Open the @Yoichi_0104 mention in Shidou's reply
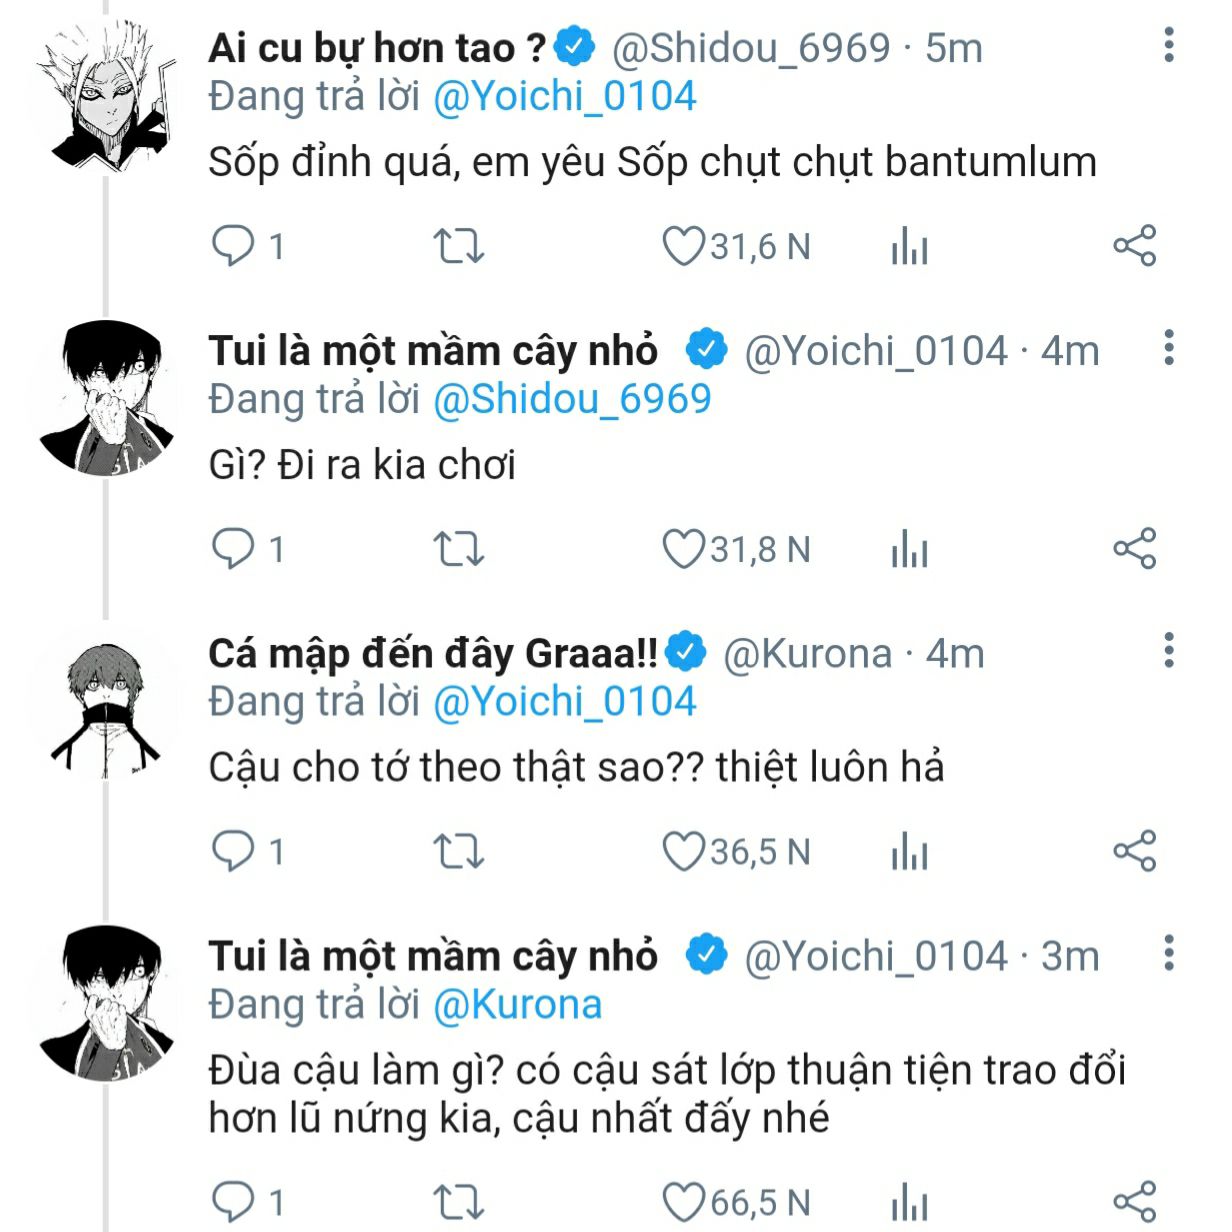The width and height of the screenshot is (1232, 1232). (x=564, y=96)
